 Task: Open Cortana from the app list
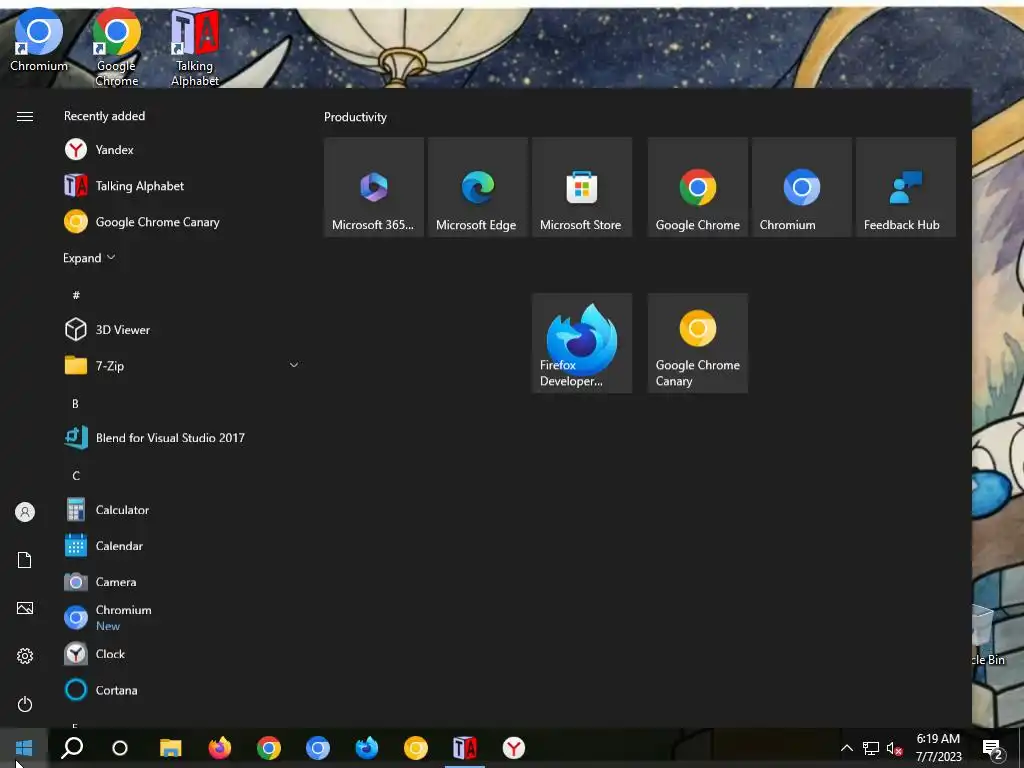tap(182, 690)
